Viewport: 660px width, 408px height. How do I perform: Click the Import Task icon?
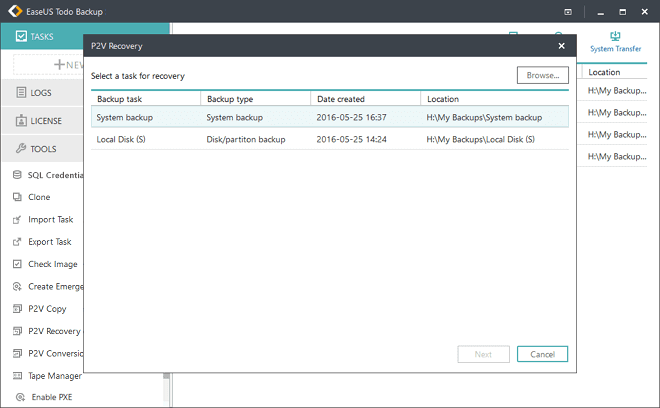click(18, 220)
